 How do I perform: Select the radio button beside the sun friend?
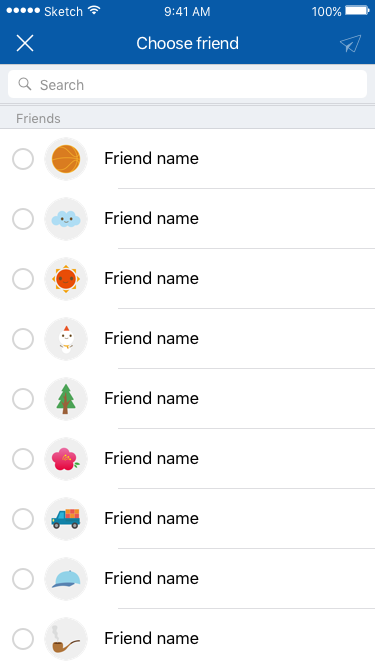point(23,279)
